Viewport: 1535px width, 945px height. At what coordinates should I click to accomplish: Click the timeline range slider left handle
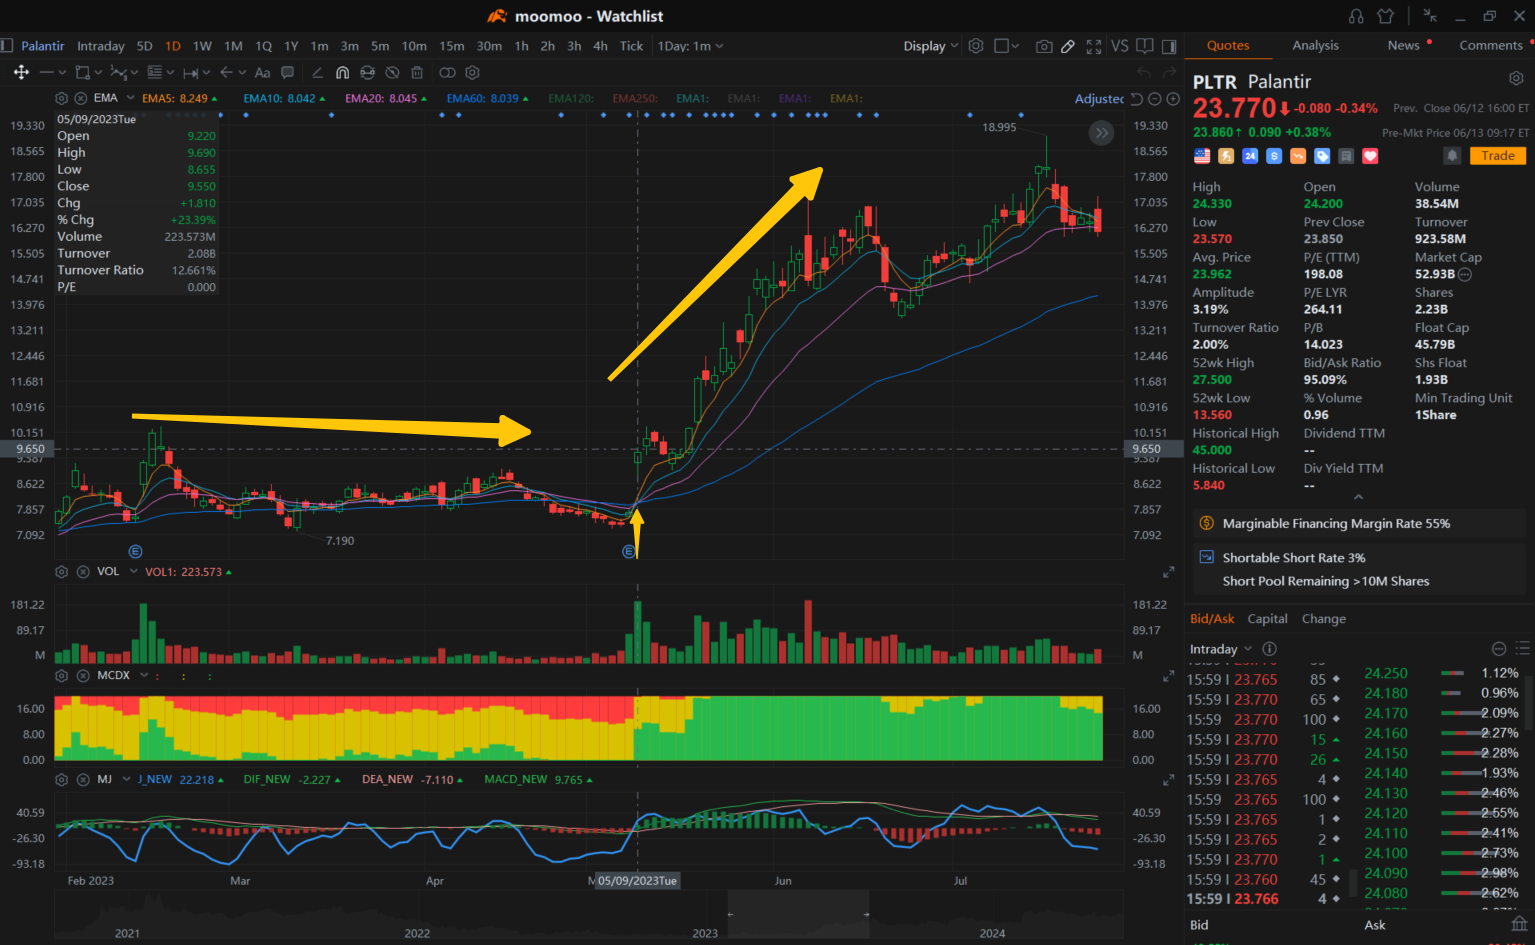tap(730, 914)
